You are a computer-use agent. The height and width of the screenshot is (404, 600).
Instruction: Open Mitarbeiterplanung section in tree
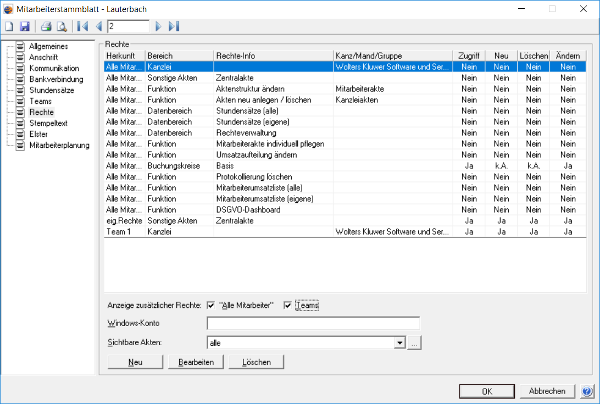pos(59,145)
